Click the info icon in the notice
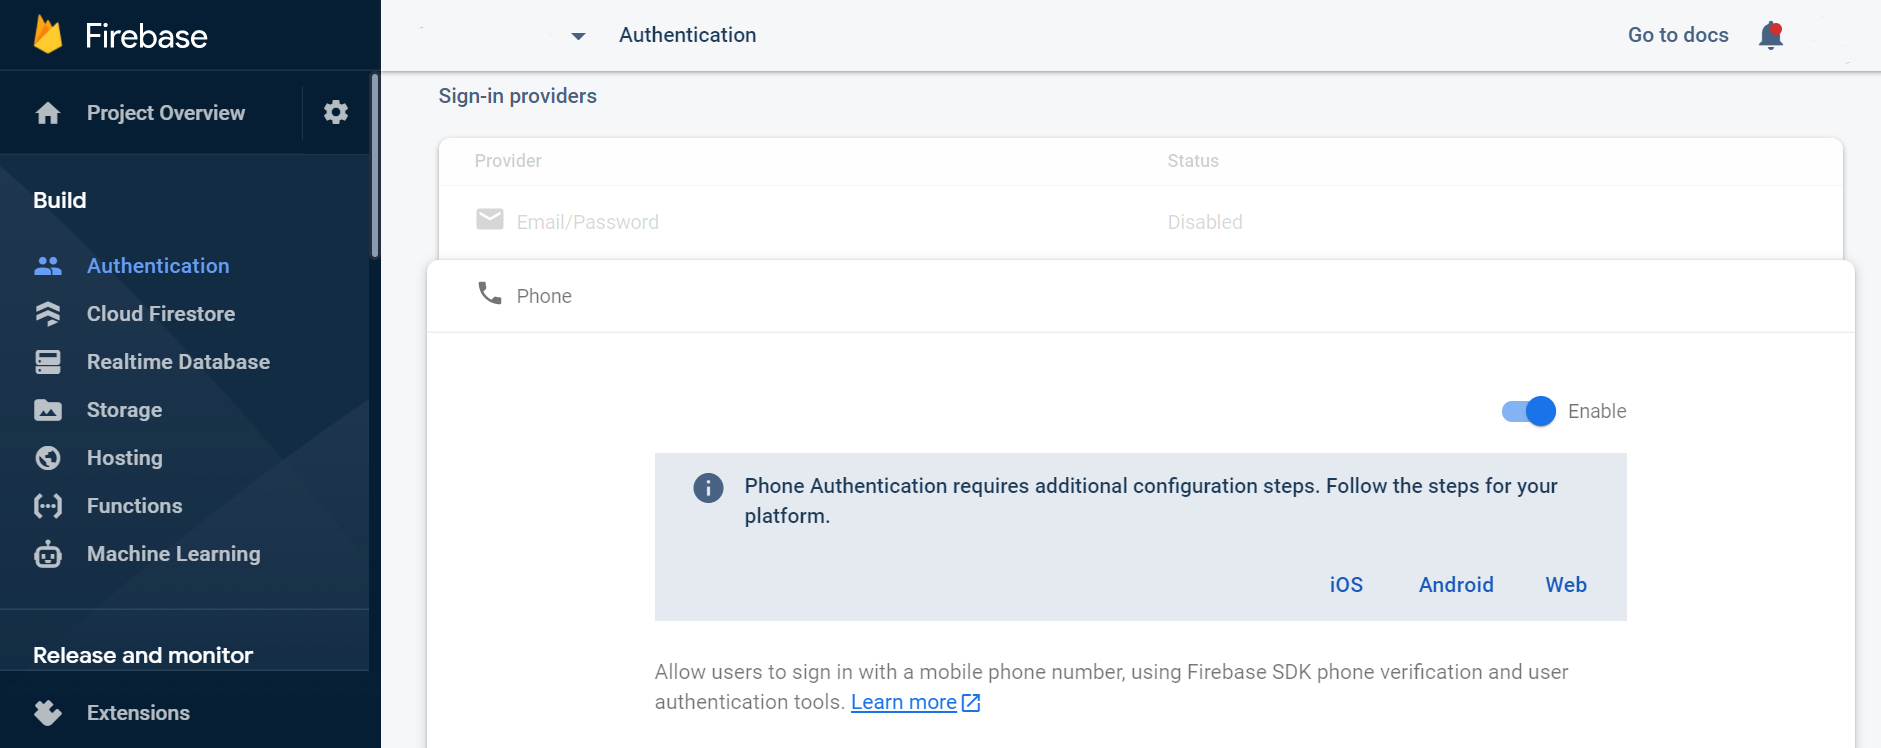The height and width of the screenshot is (748, 1881). pyautogui.click(x=708, y=488)
